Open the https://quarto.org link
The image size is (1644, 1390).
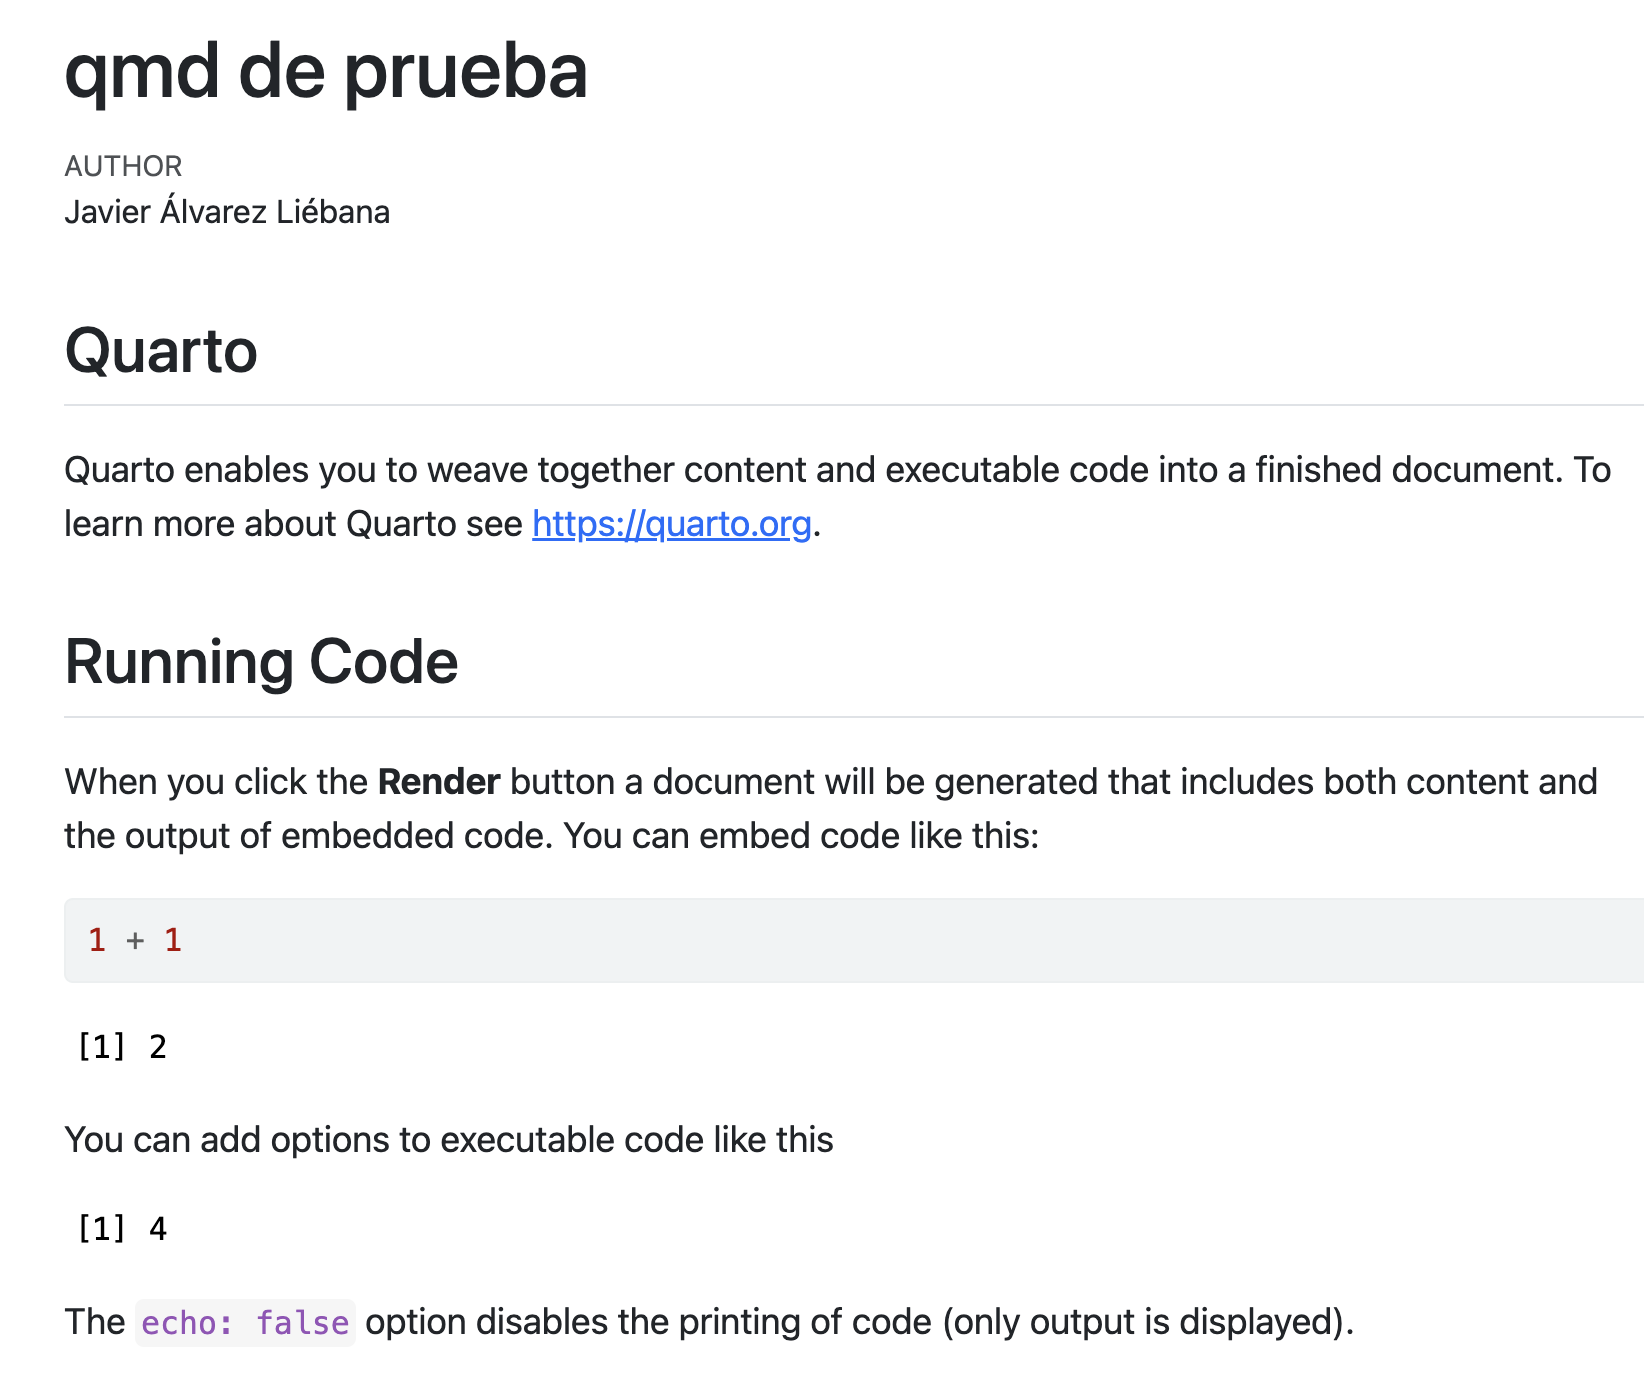(671, 524)
